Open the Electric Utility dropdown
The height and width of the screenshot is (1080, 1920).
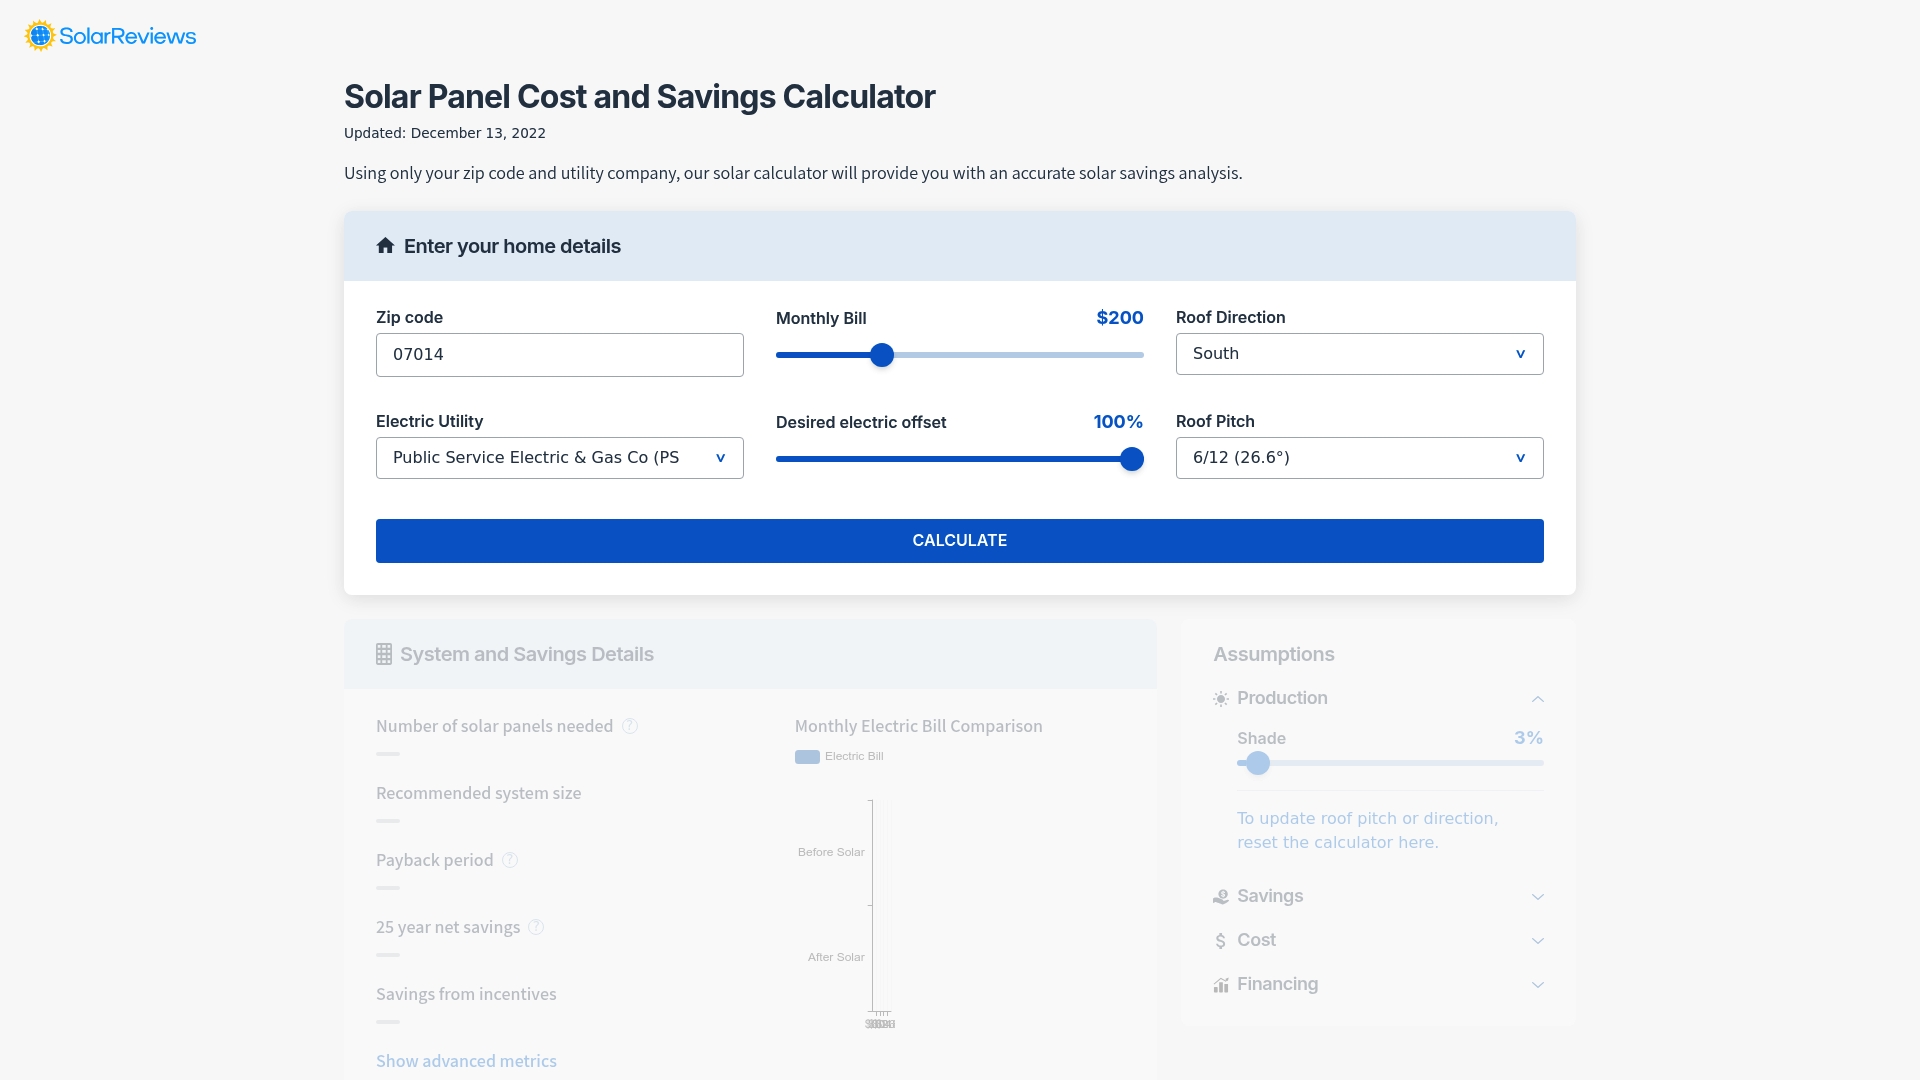pyautogui.click(x=559, y=457)
